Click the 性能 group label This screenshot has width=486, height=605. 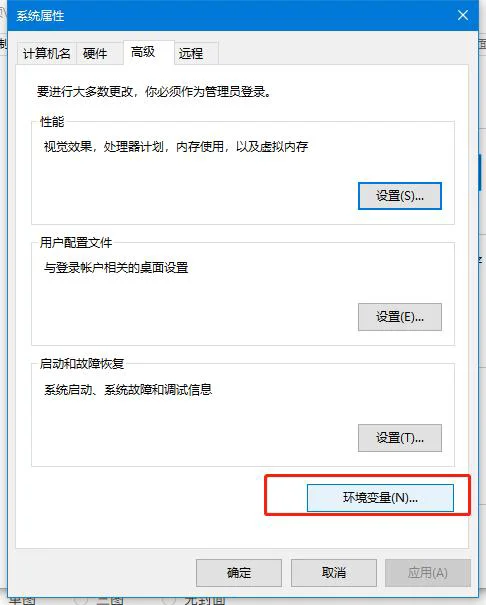(52, 122)
